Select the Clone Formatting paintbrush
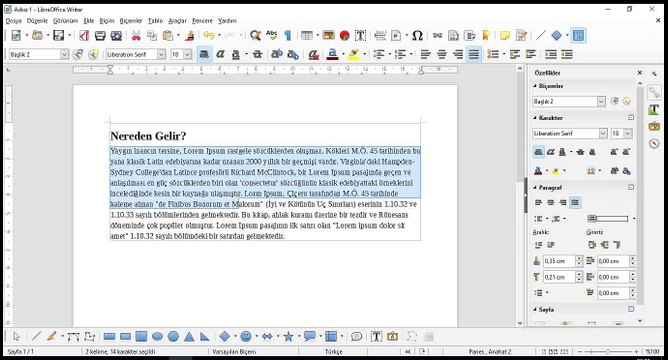668x360 pixels. pos(190,35)
